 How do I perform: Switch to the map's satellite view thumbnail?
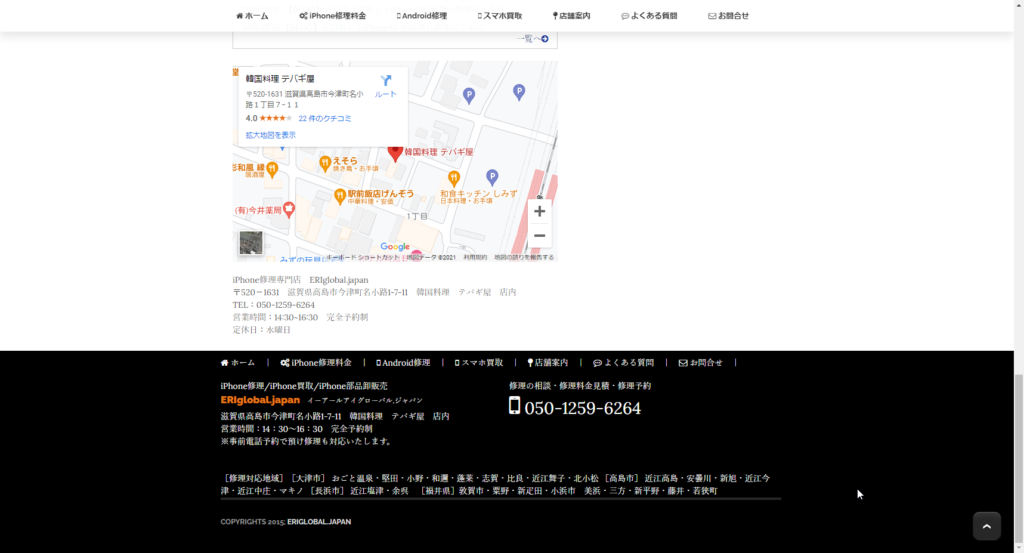[251, 242]
